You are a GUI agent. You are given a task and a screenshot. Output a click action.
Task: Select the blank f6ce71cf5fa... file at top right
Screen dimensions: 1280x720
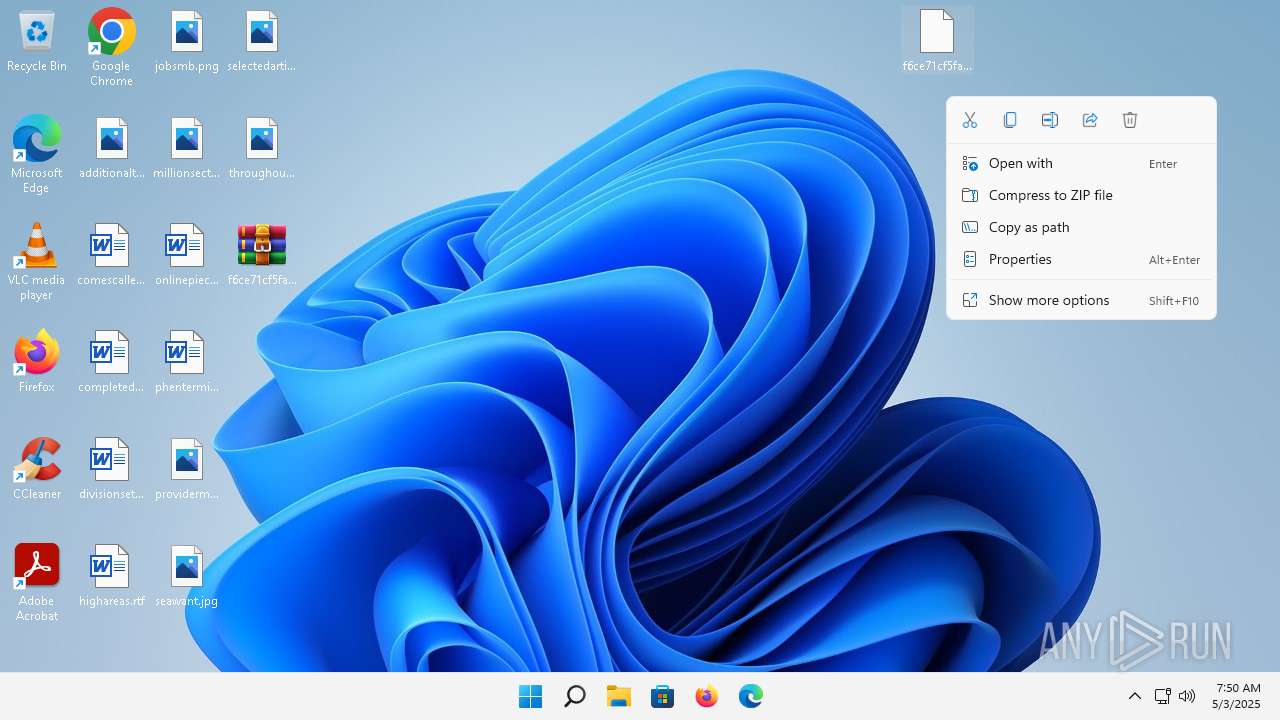(x=937, y=41)
